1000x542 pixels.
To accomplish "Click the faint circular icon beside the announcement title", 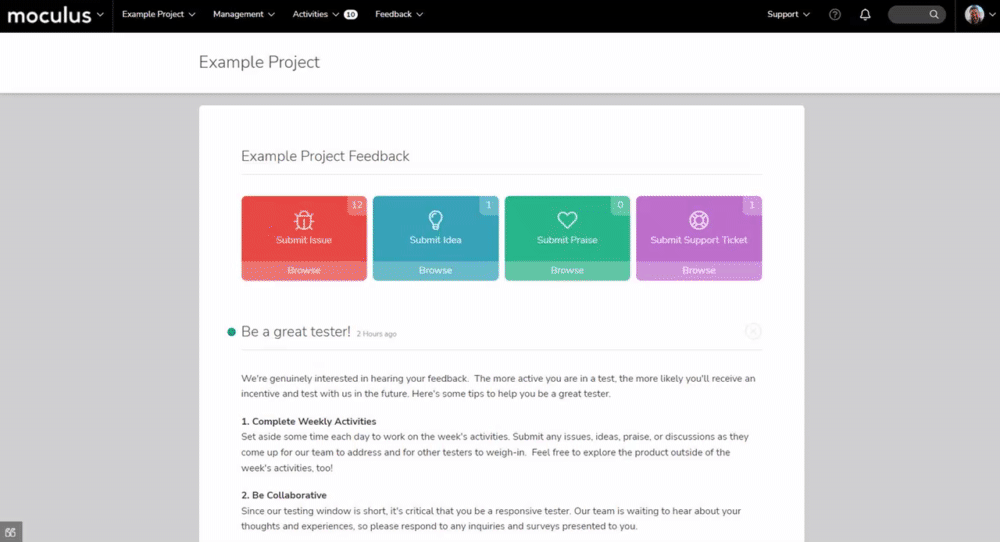I will pyautogui.click(x=753, y=331).
